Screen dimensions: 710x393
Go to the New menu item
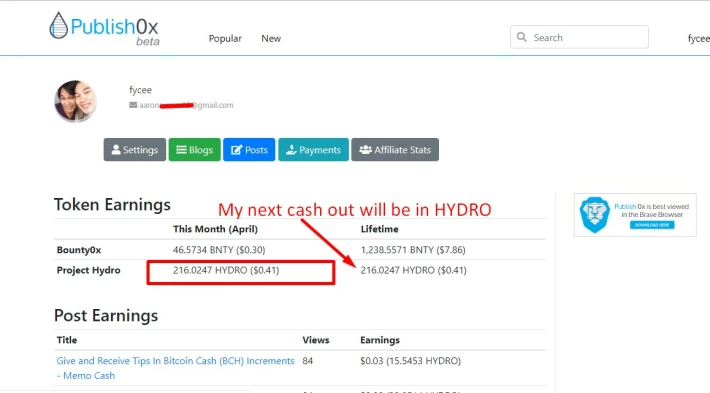click(271, 38)
